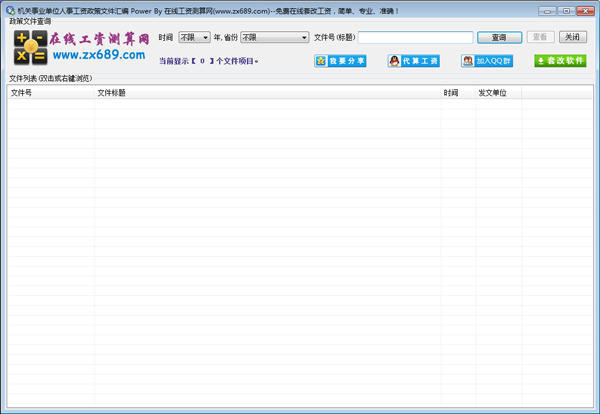Sort by the 时间 column header

coord(458,93)
